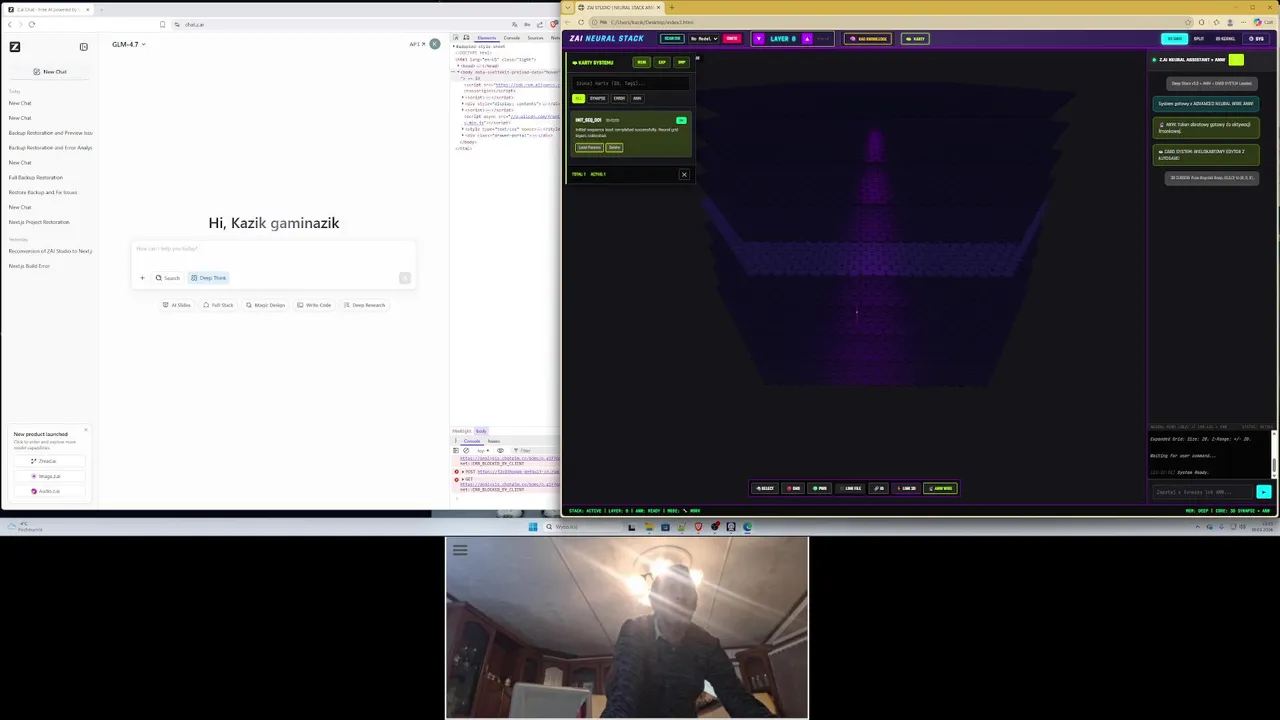Click the layer down arrow button
Viewport: 1280px width, 720px height.
[759, 39]
